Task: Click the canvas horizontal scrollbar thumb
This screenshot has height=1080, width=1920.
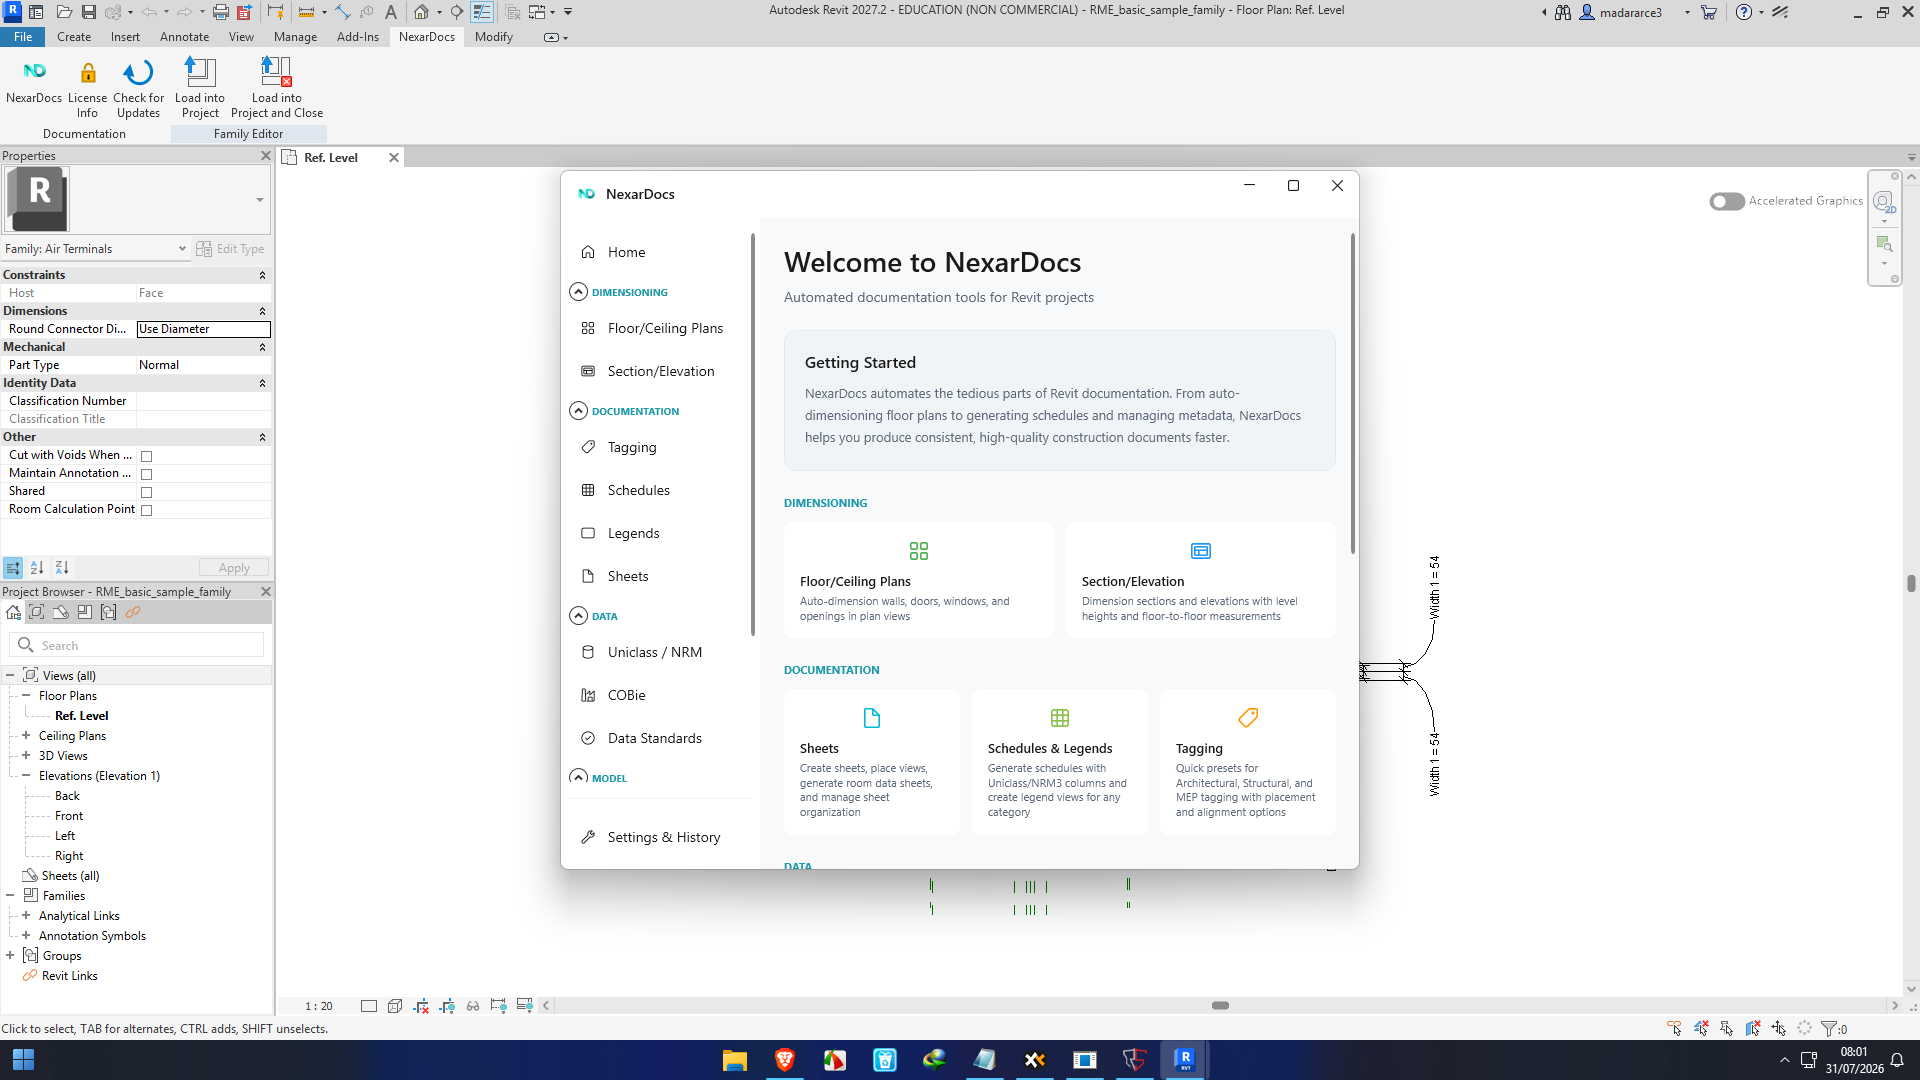Action: click(x=1220, y=1006)
